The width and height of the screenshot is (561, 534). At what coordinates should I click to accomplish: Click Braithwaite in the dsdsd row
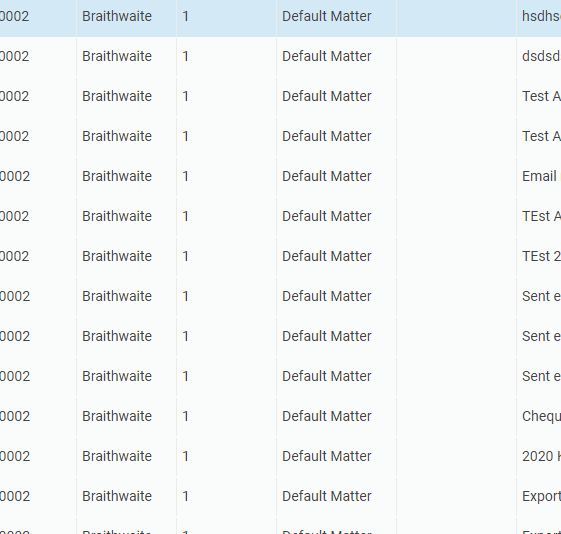[117, 57]
